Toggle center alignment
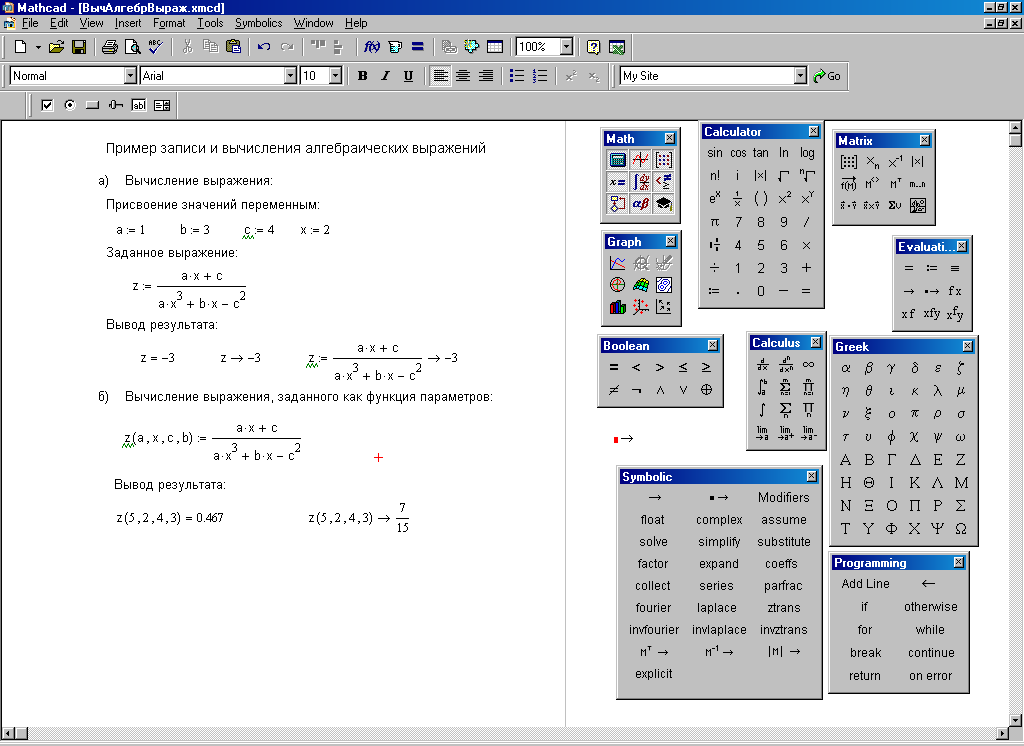The height and width of the screenshot is (746, 1024). tap(463, 76)
